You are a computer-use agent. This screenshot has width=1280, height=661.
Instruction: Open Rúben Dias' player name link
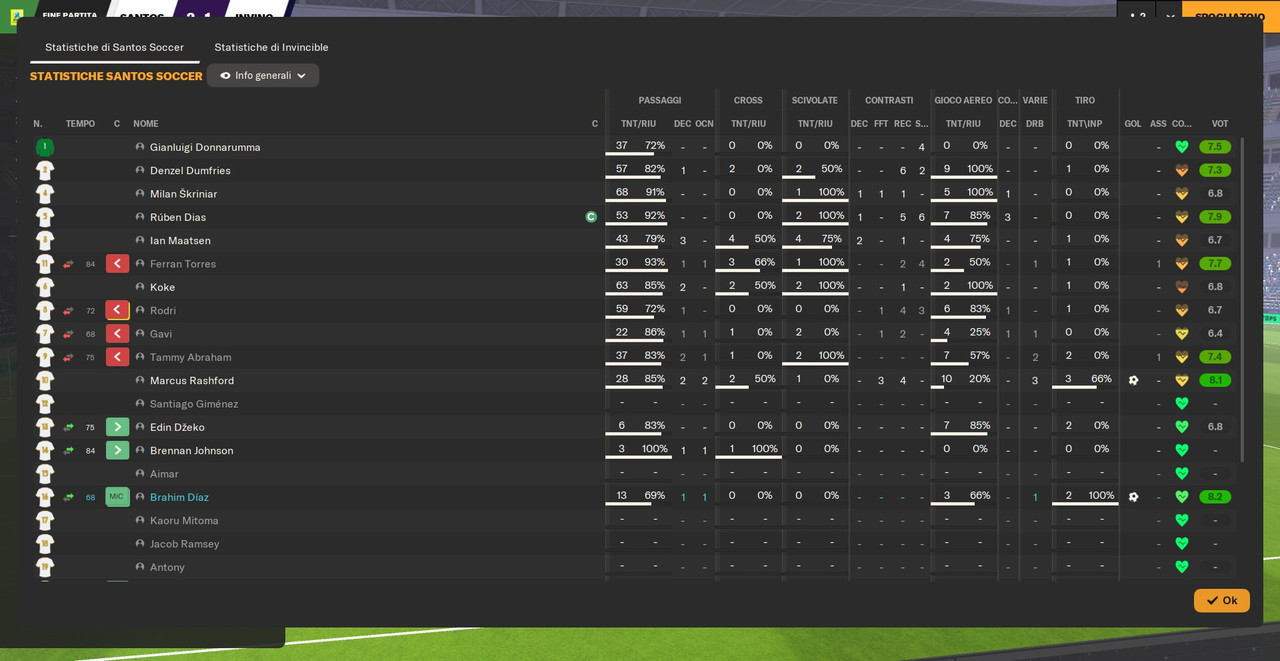click(x=178, y=217)
